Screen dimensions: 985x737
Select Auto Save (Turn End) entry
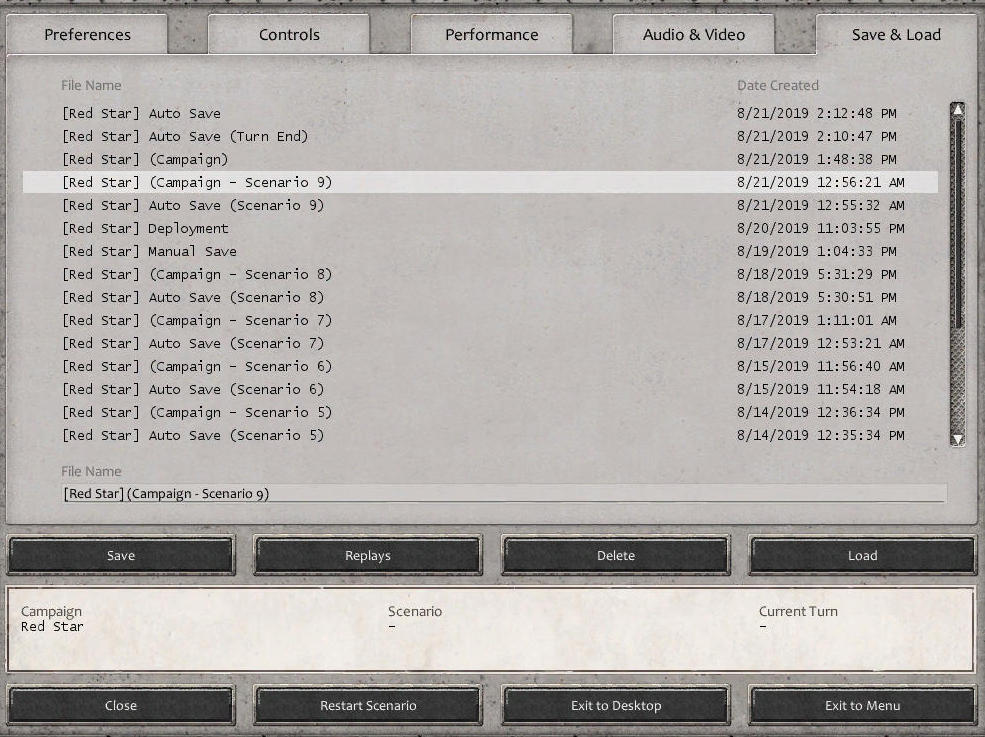(185, 137)
